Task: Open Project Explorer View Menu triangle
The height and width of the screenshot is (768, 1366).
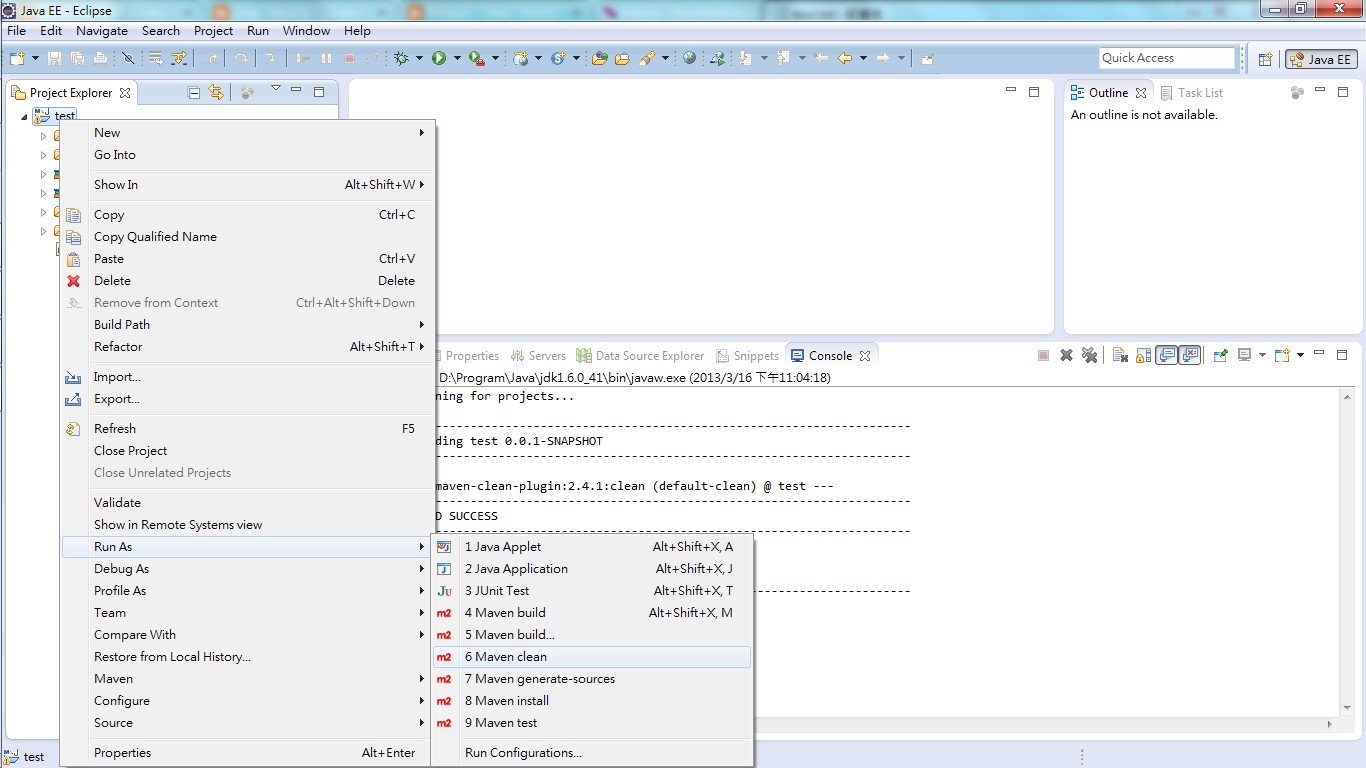Action: [x=276, y=88]
